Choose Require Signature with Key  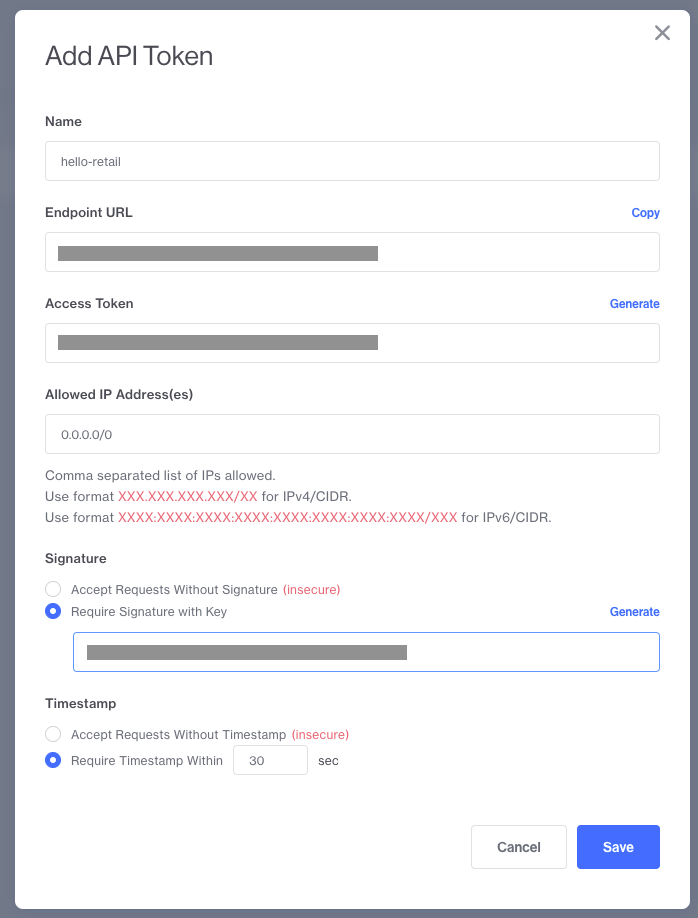click(x=54, y=611)
